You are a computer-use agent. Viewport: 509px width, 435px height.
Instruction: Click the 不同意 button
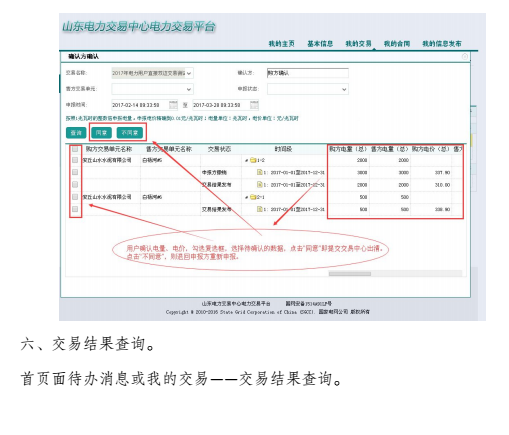pos(130,133)
